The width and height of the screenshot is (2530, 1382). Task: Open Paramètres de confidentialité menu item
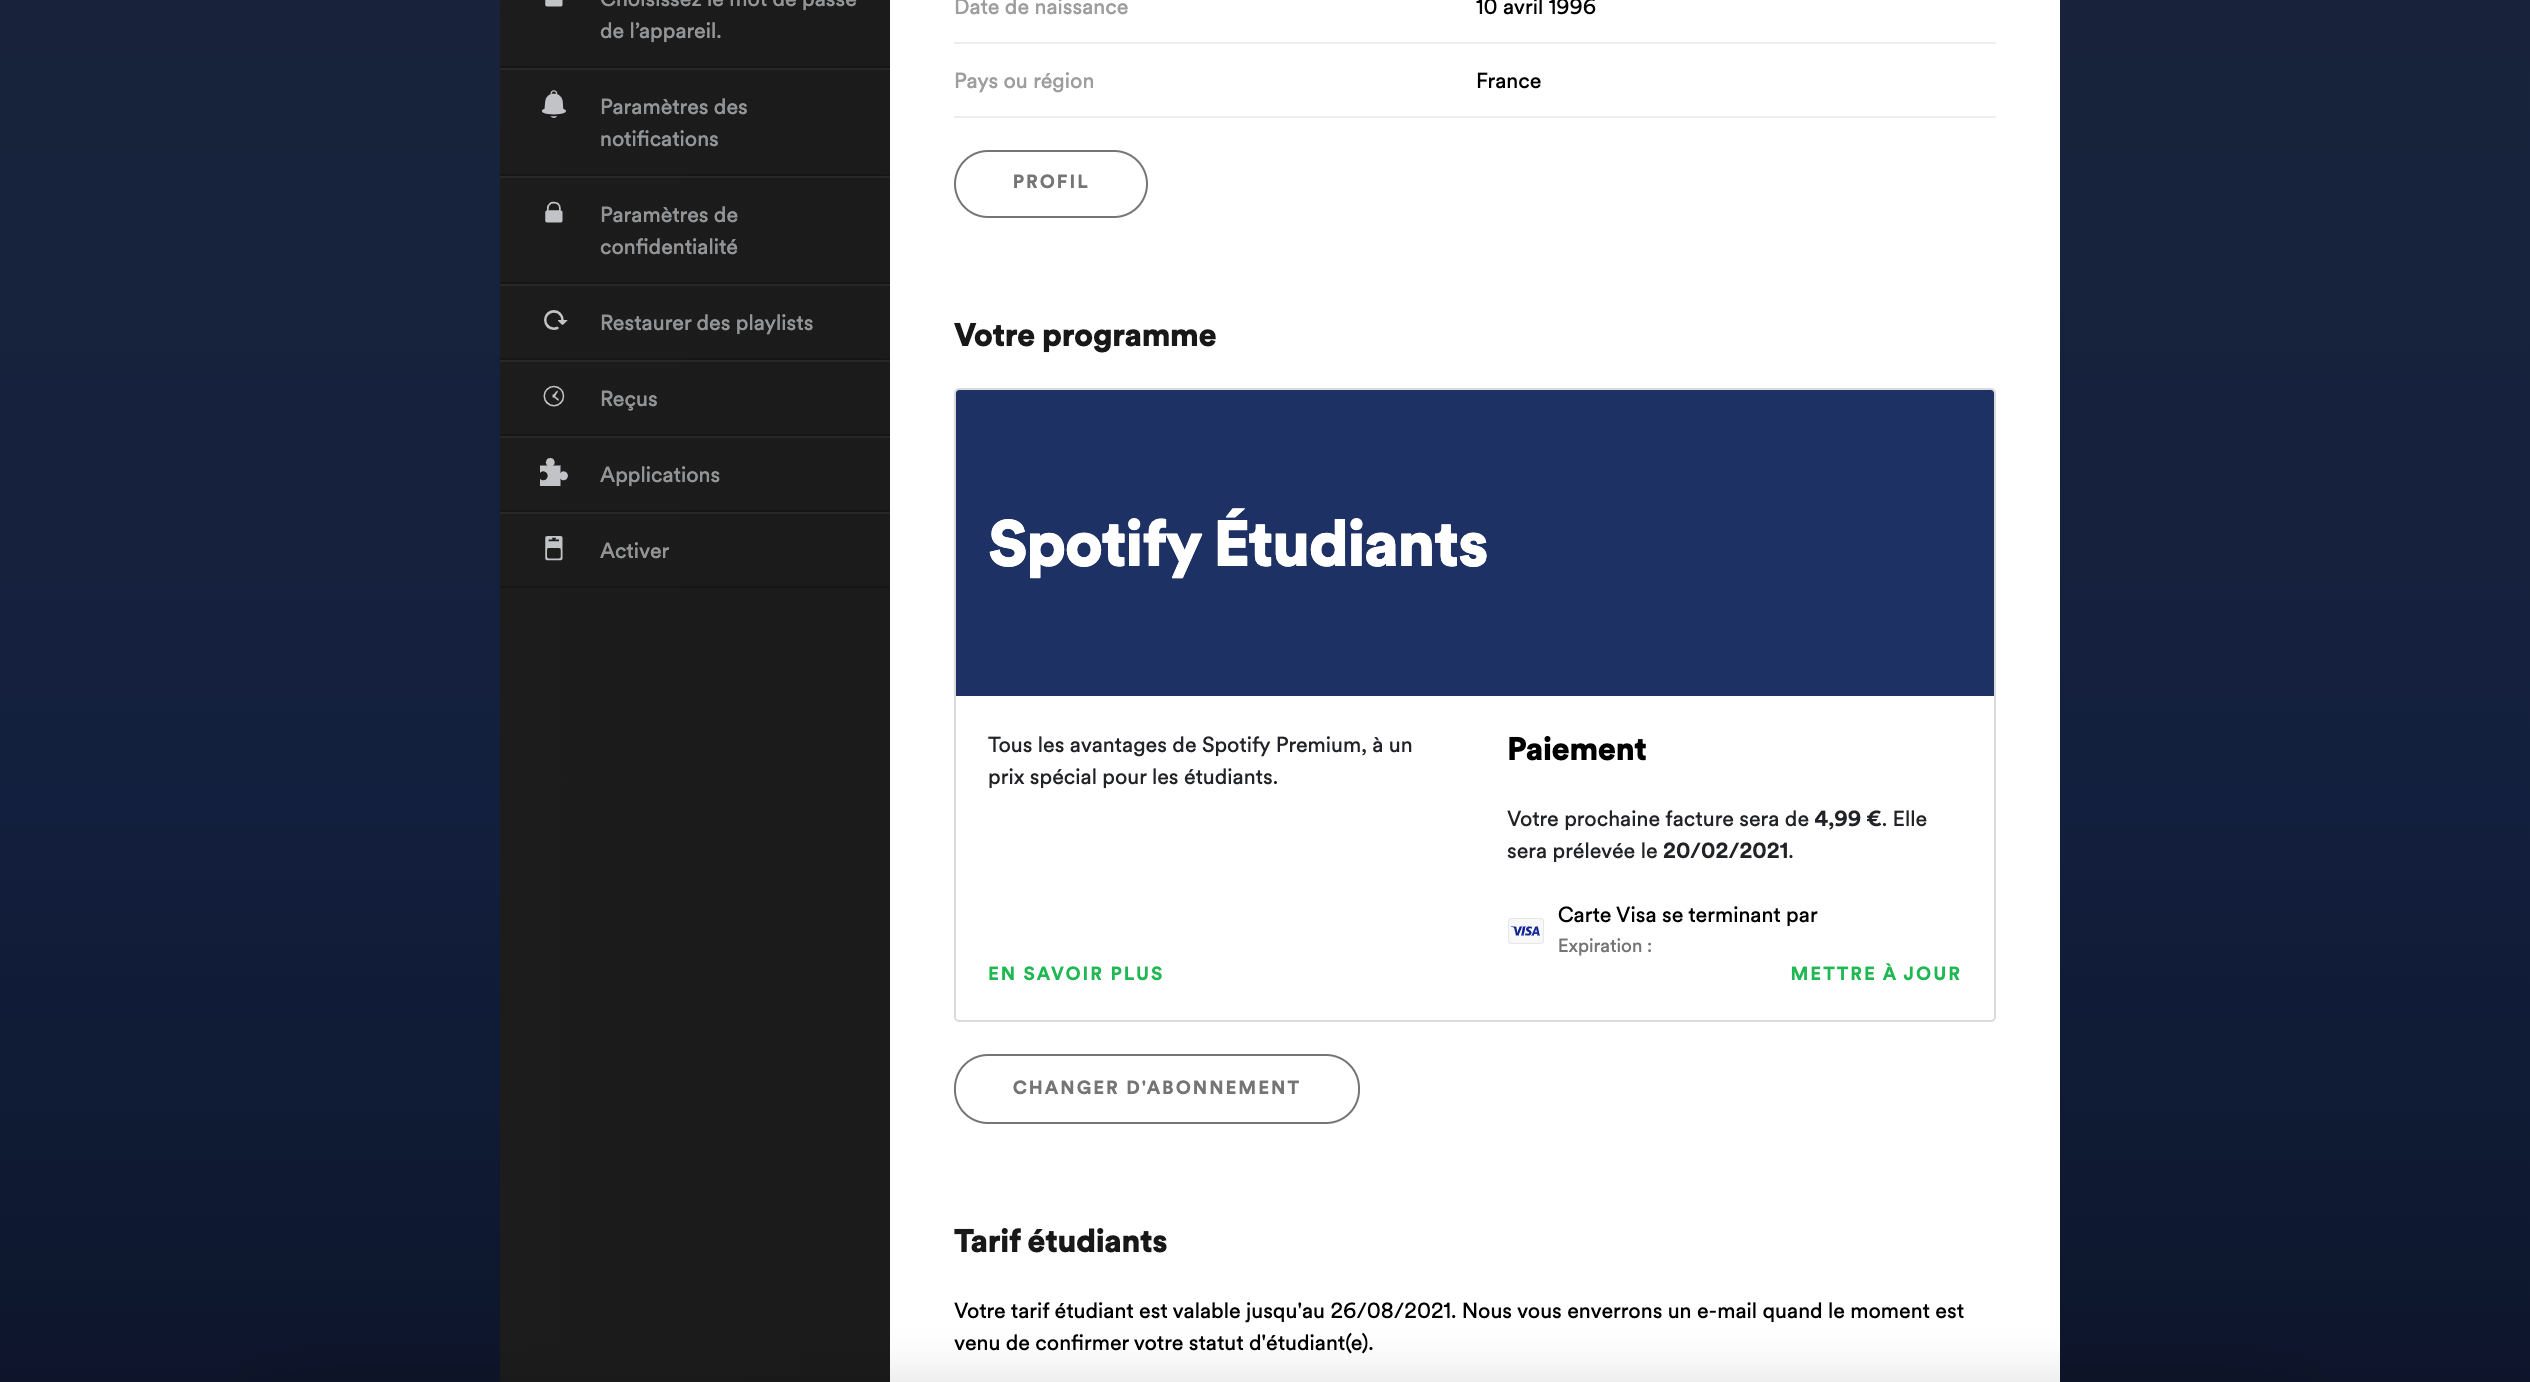pos(695,231)
